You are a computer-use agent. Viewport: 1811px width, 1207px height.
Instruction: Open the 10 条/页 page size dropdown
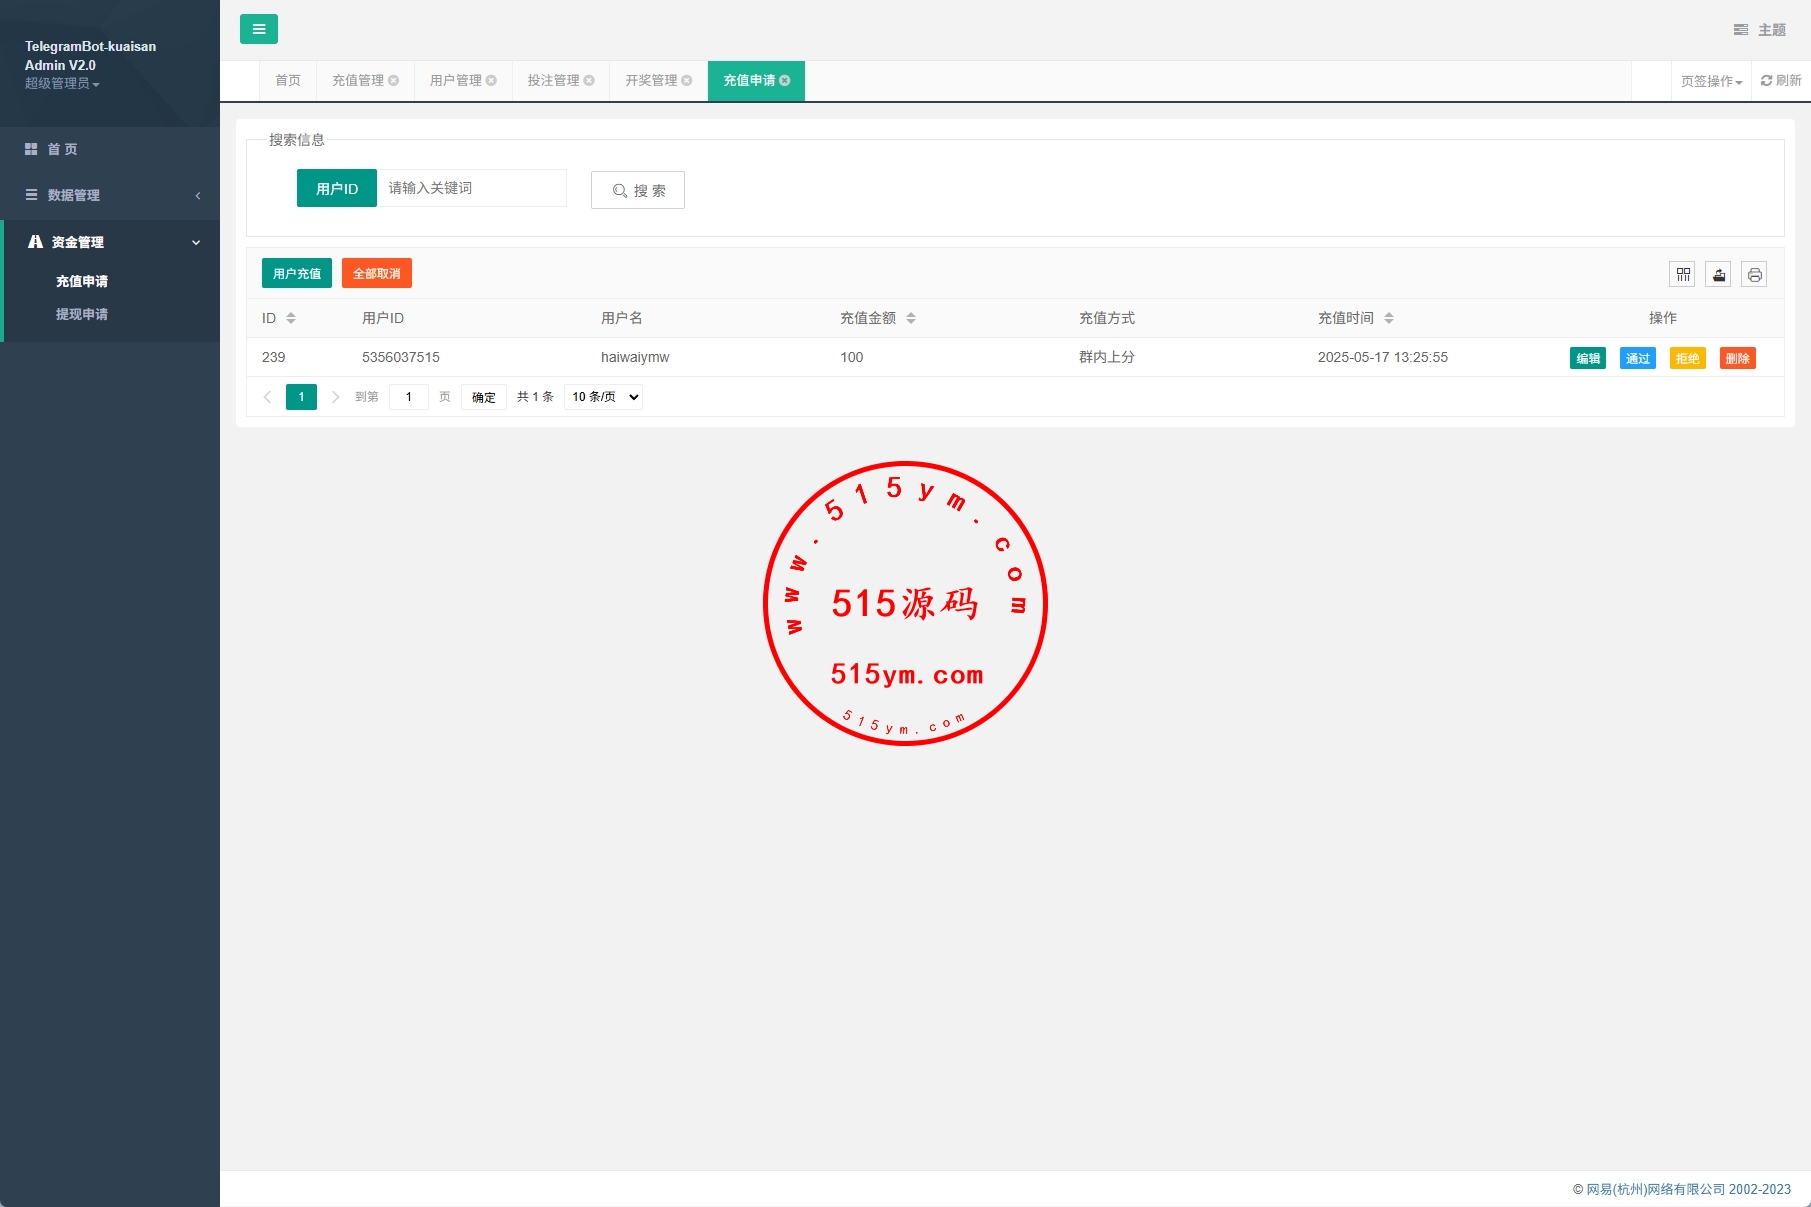click(603, 397)
